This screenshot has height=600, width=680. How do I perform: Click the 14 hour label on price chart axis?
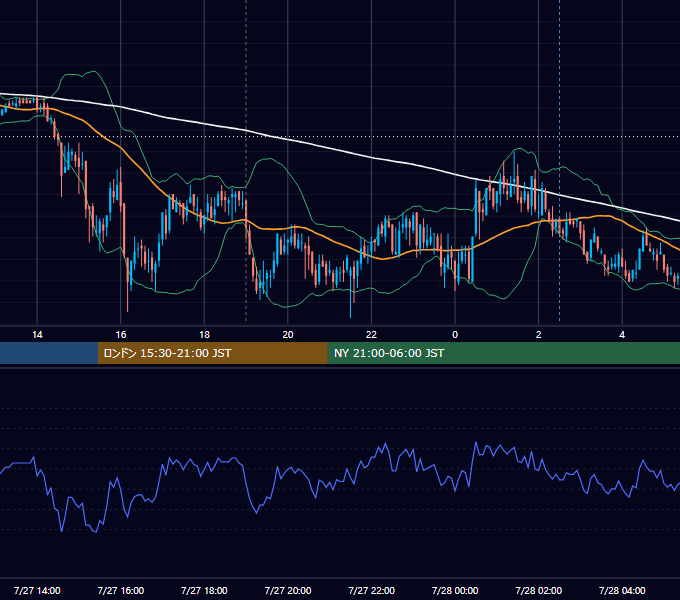pos(37,335)
